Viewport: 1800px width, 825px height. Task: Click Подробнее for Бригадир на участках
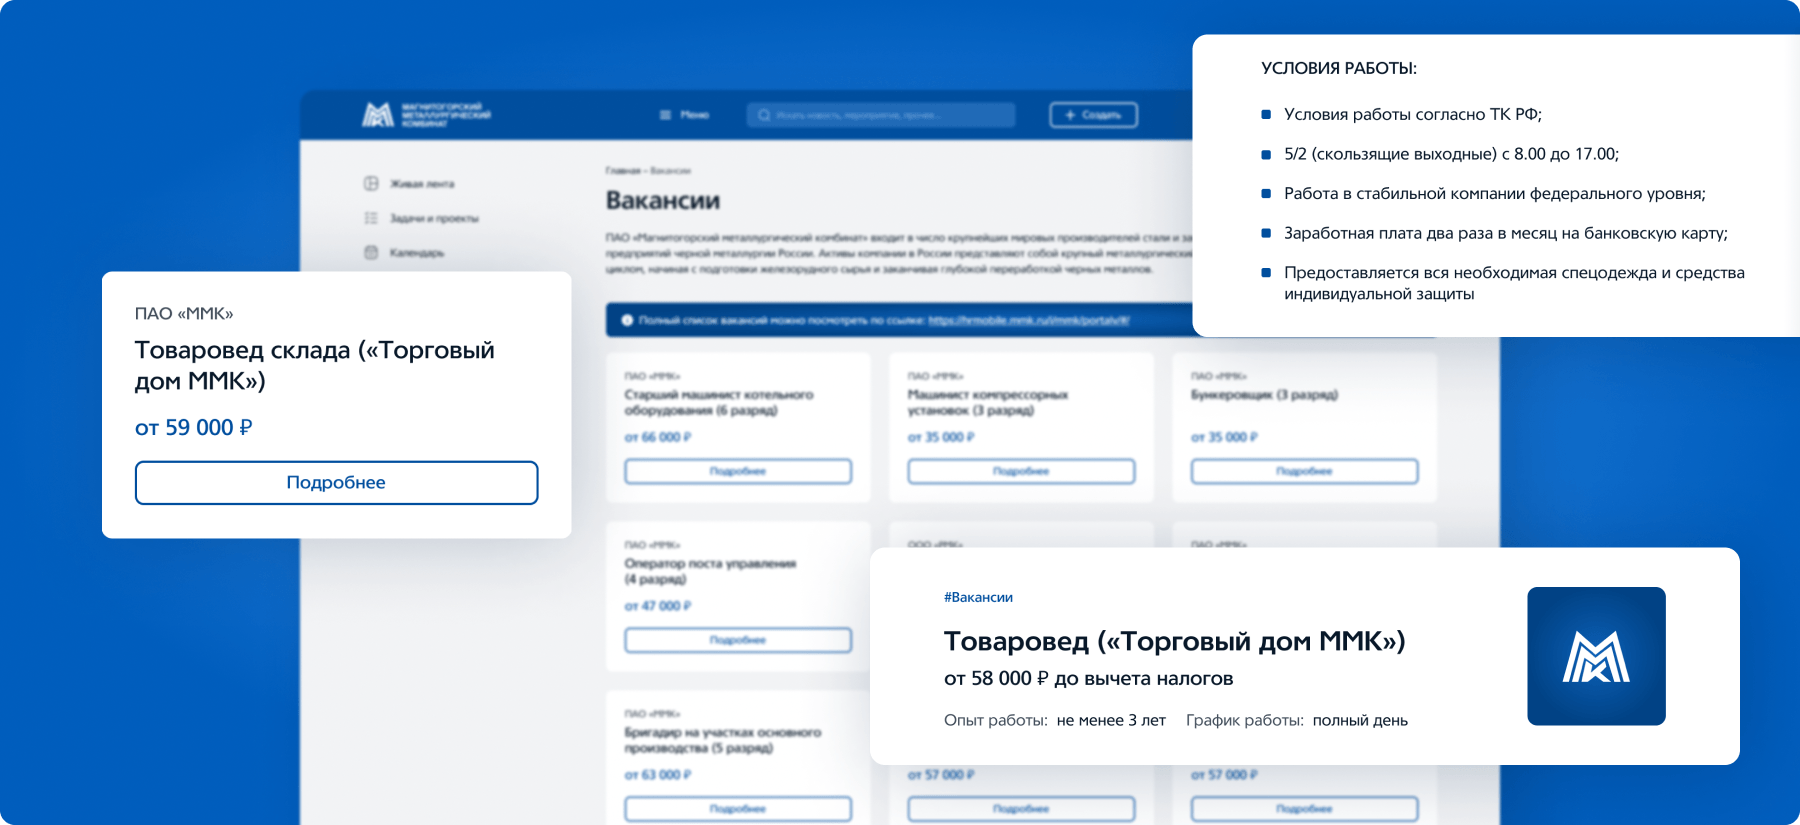[x=738, y=809]
